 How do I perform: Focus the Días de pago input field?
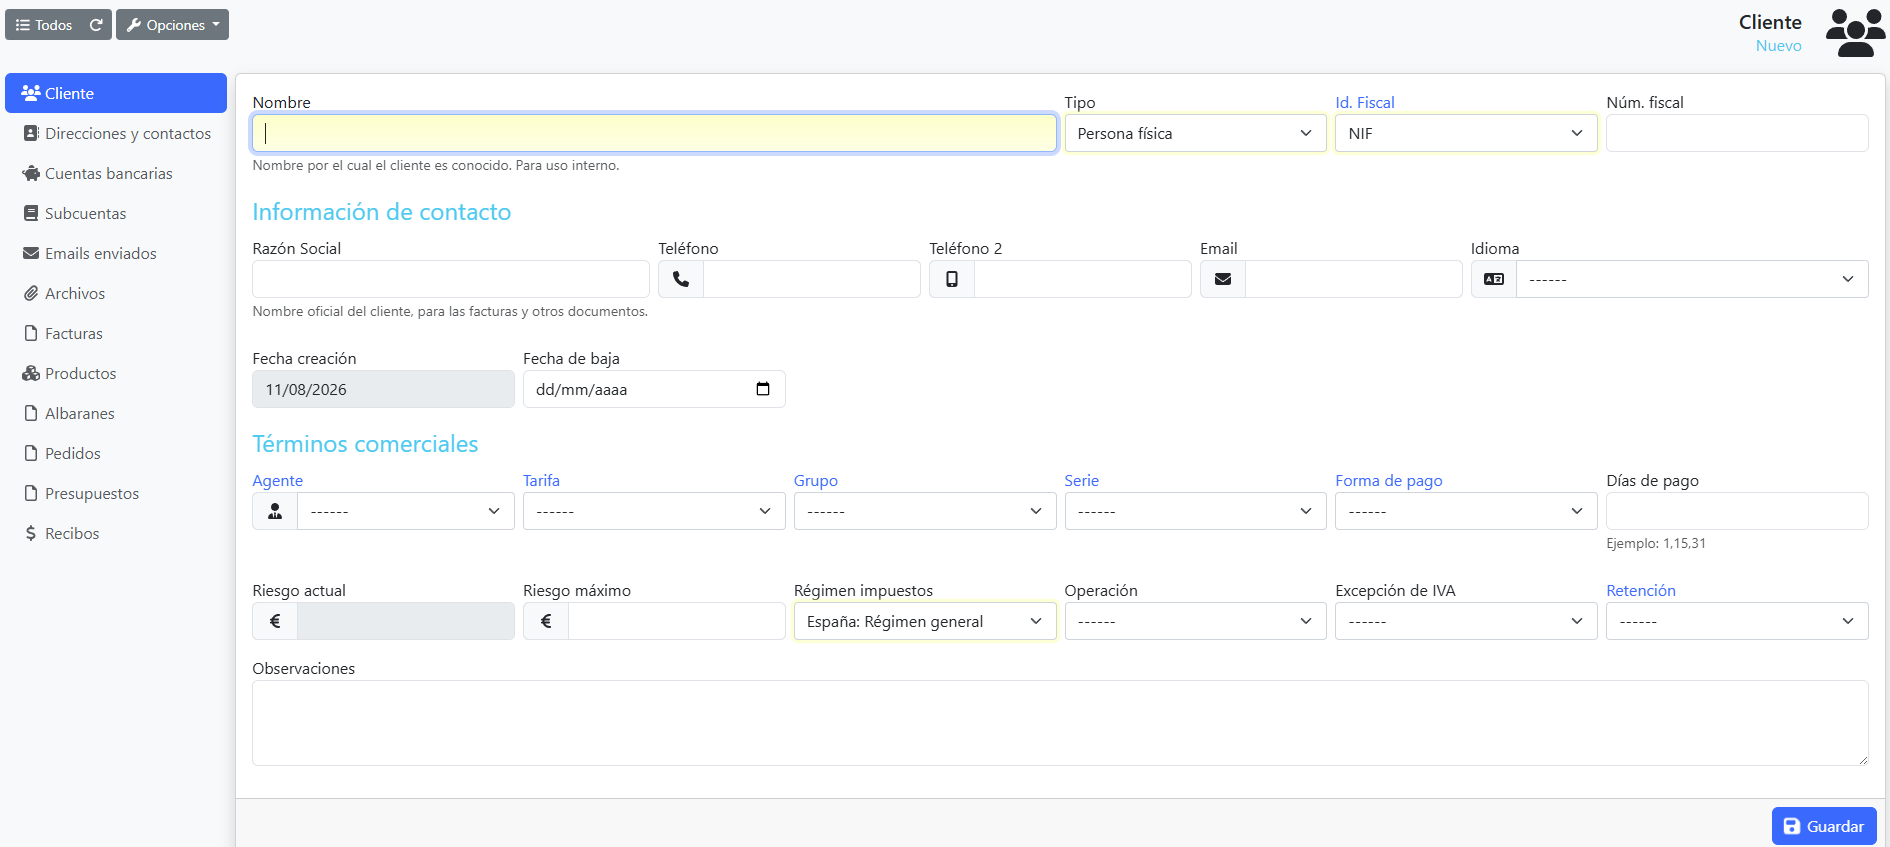pyautogui.click(x=1737, y=511)
